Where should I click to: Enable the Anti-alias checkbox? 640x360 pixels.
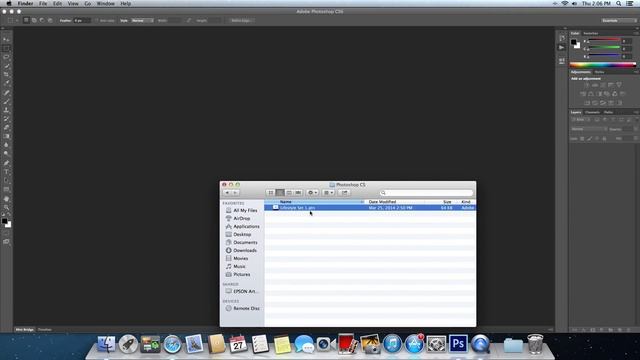97,20
